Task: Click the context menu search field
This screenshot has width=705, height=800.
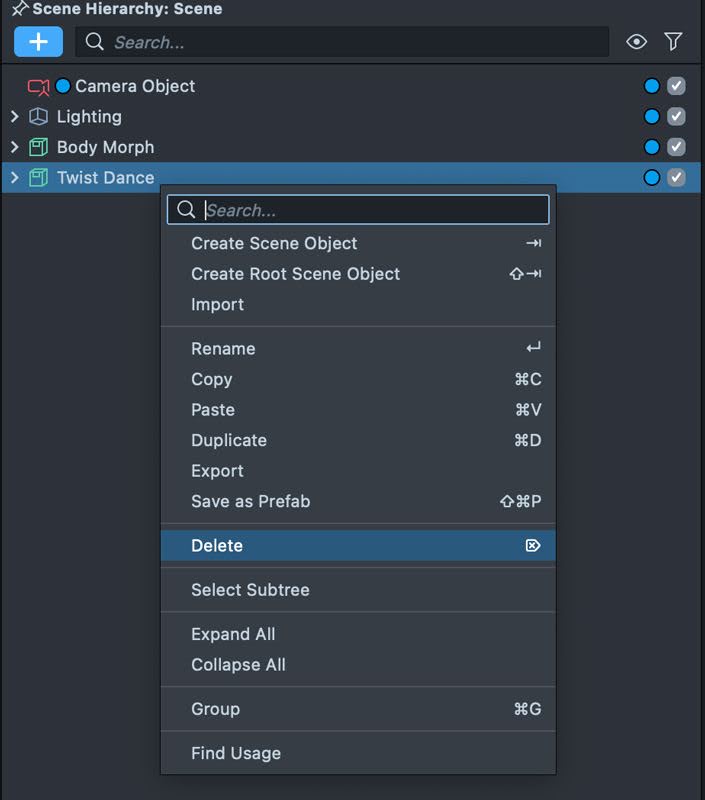Action: [x=370, y=210]
